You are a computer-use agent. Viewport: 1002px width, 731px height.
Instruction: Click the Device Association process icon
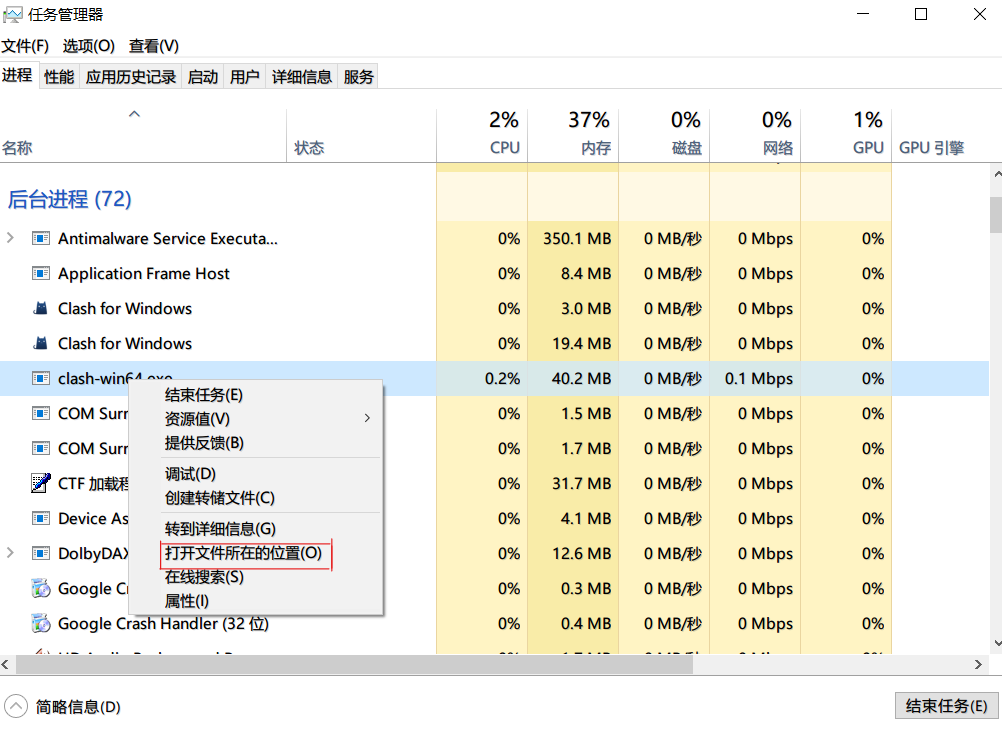[x=41, y=518]
